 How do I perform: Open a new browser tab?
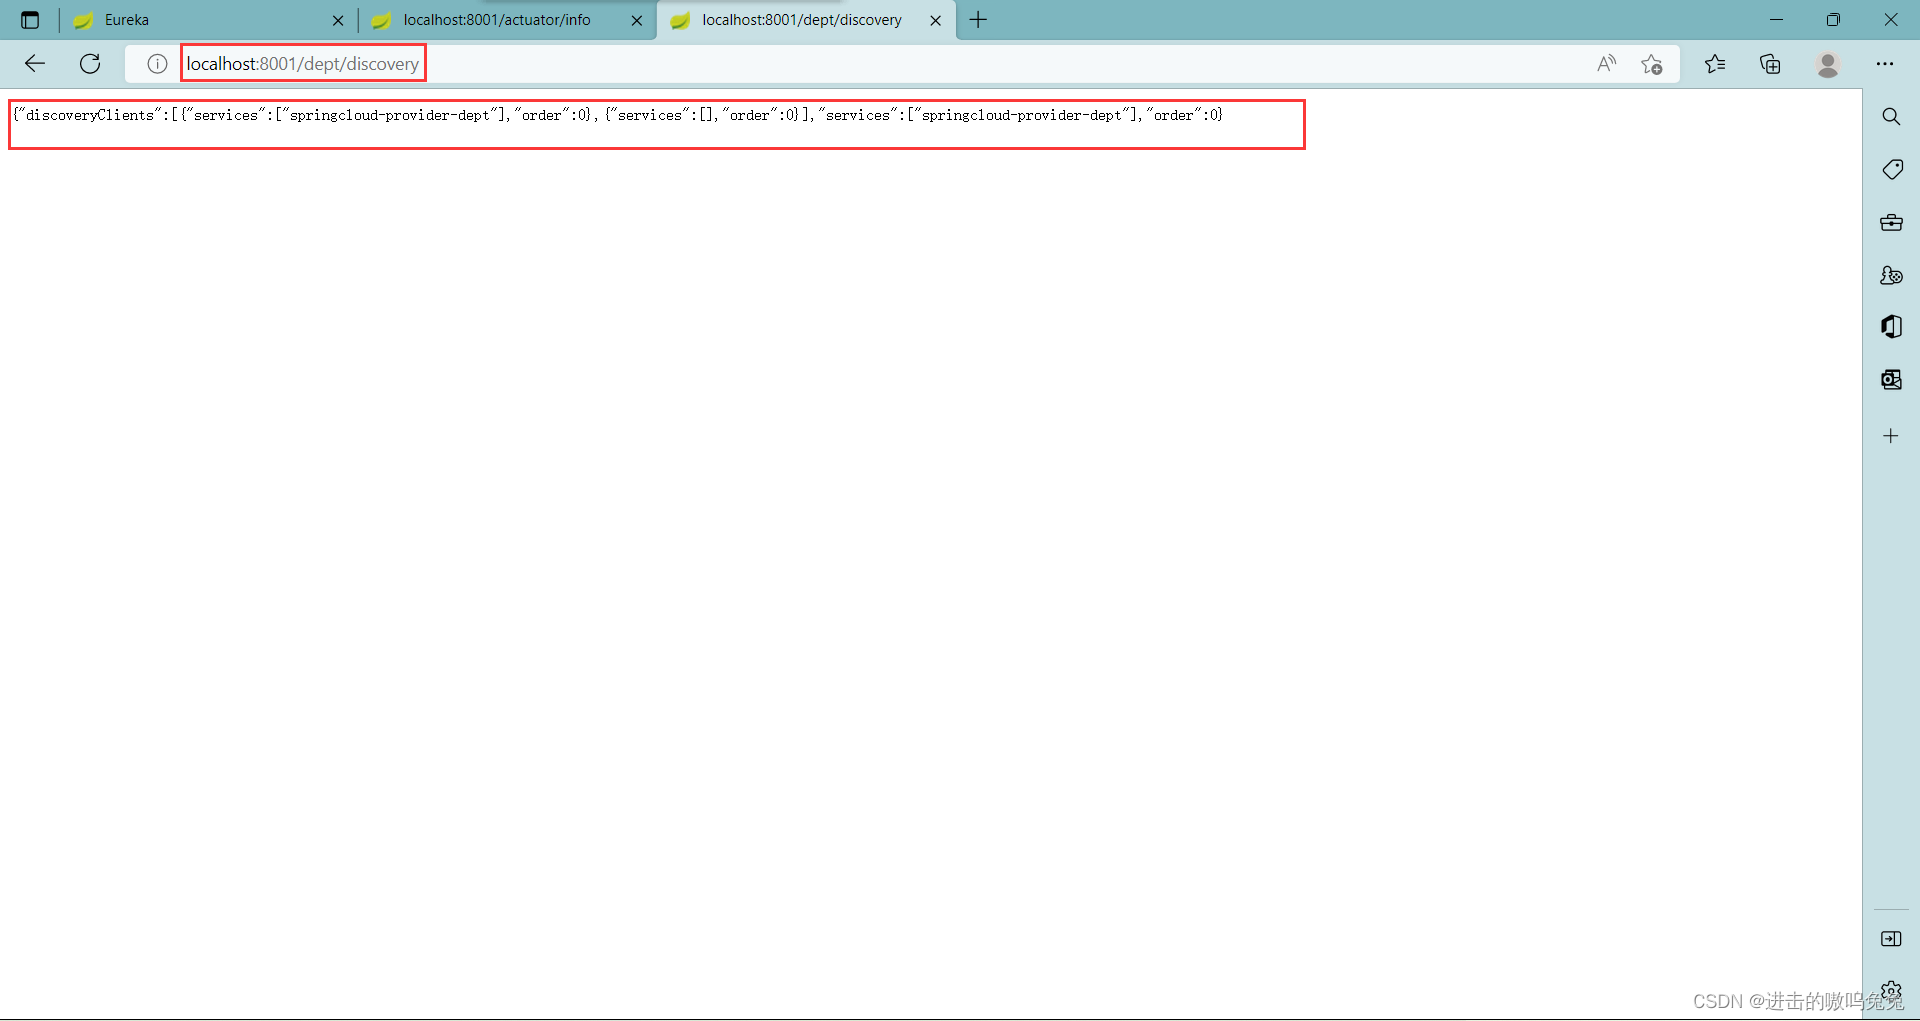978,20
